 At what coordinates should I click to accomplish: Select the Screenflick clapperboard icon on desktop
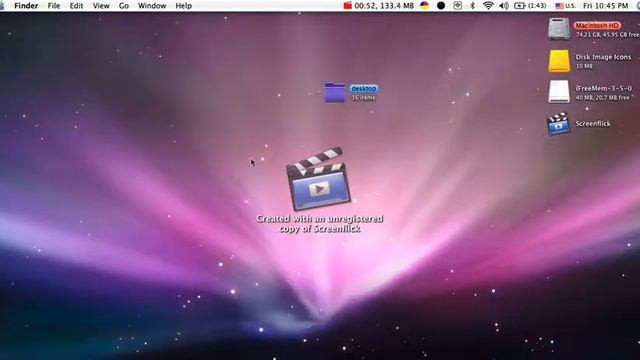(x=558, y=124)
